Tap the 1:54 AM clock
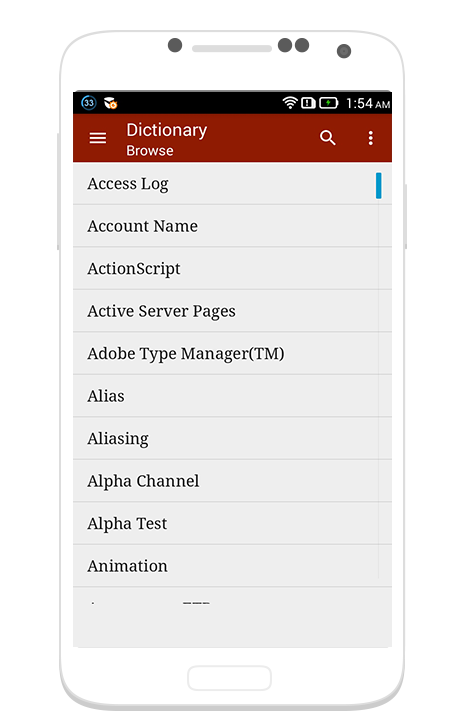 368,103
